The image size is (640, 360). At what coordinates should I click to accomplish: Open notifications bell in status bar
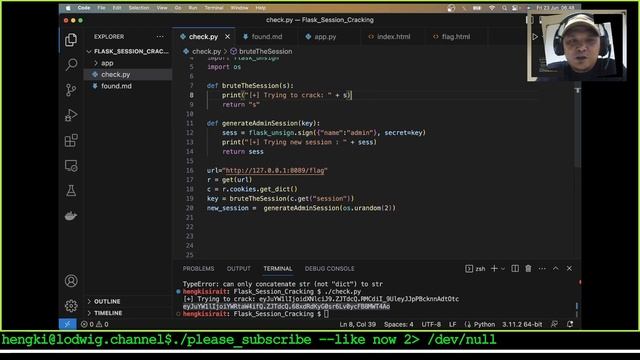pyautogui.click(x=570, y=324)
